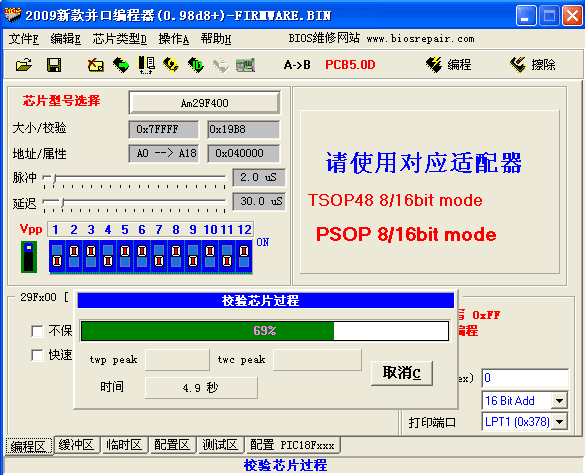Click the twc peak value field
585x475 pixels.
coord(317,360)
